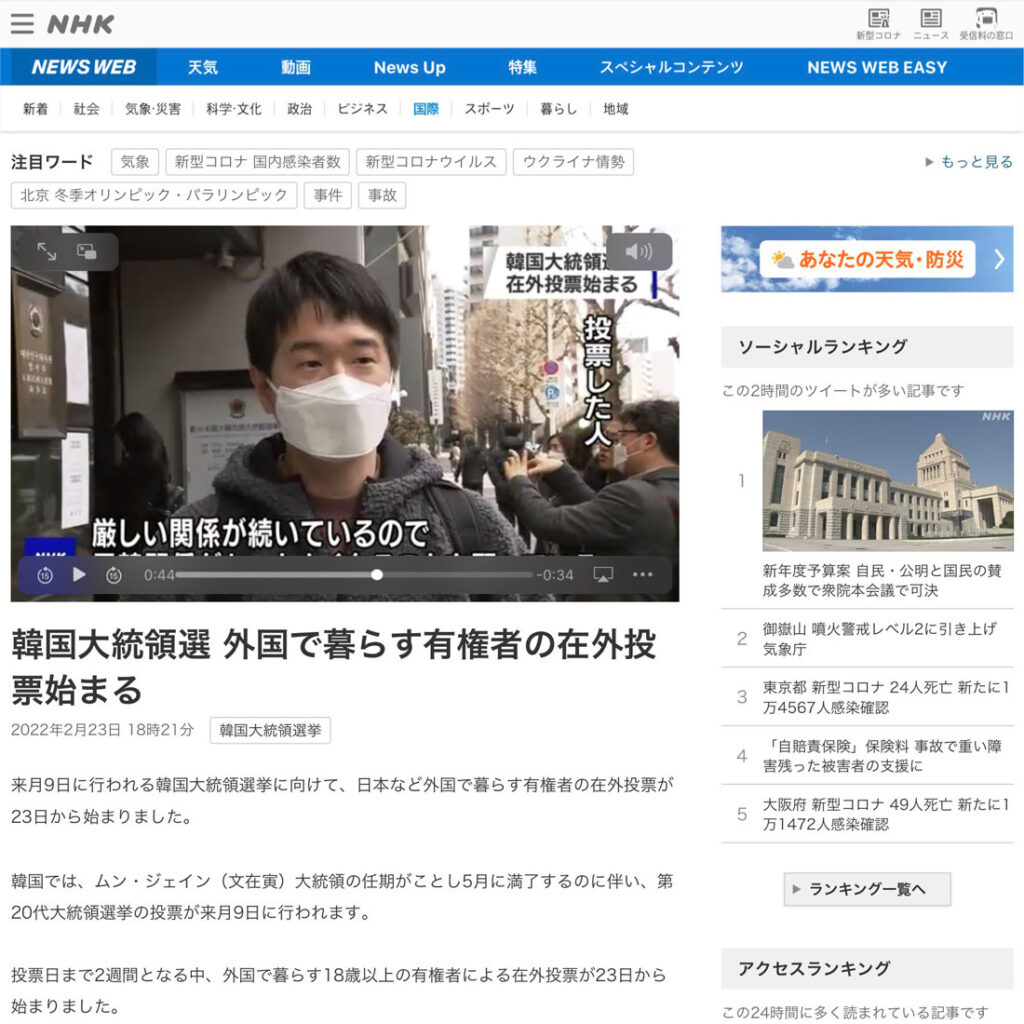Click the 新型コロナ icon in the header
This screenshot has width=1024, height=1024.
click(x=881, y=20)
